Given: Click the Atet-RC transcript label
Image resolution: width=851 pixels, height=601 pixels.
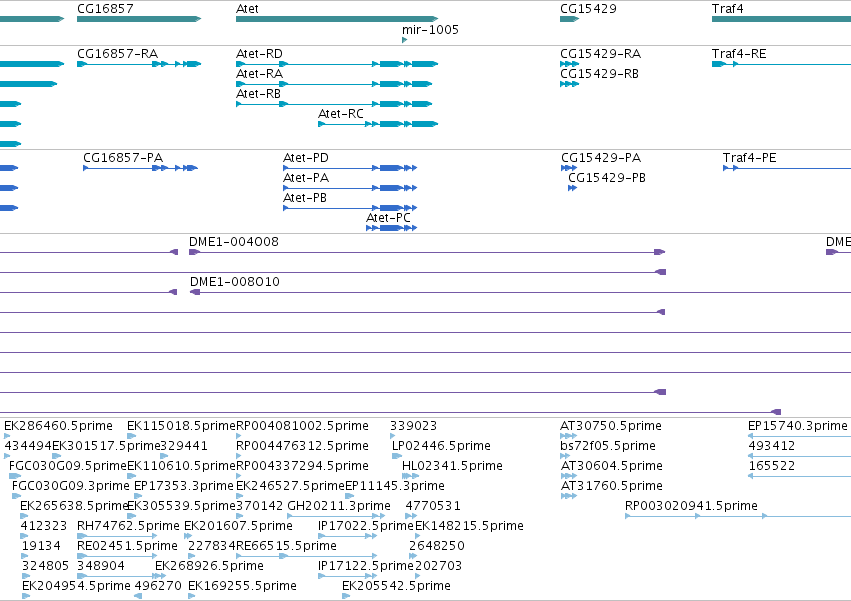Looking at the screenshot, I should 341,114.
